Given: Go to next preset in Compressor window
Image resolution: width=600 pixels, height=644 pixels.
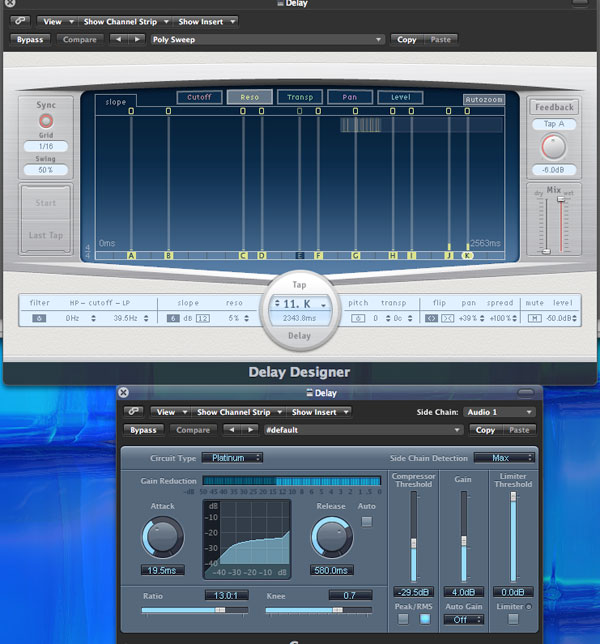Looking at the screenshot, I should tap(250, 430).
